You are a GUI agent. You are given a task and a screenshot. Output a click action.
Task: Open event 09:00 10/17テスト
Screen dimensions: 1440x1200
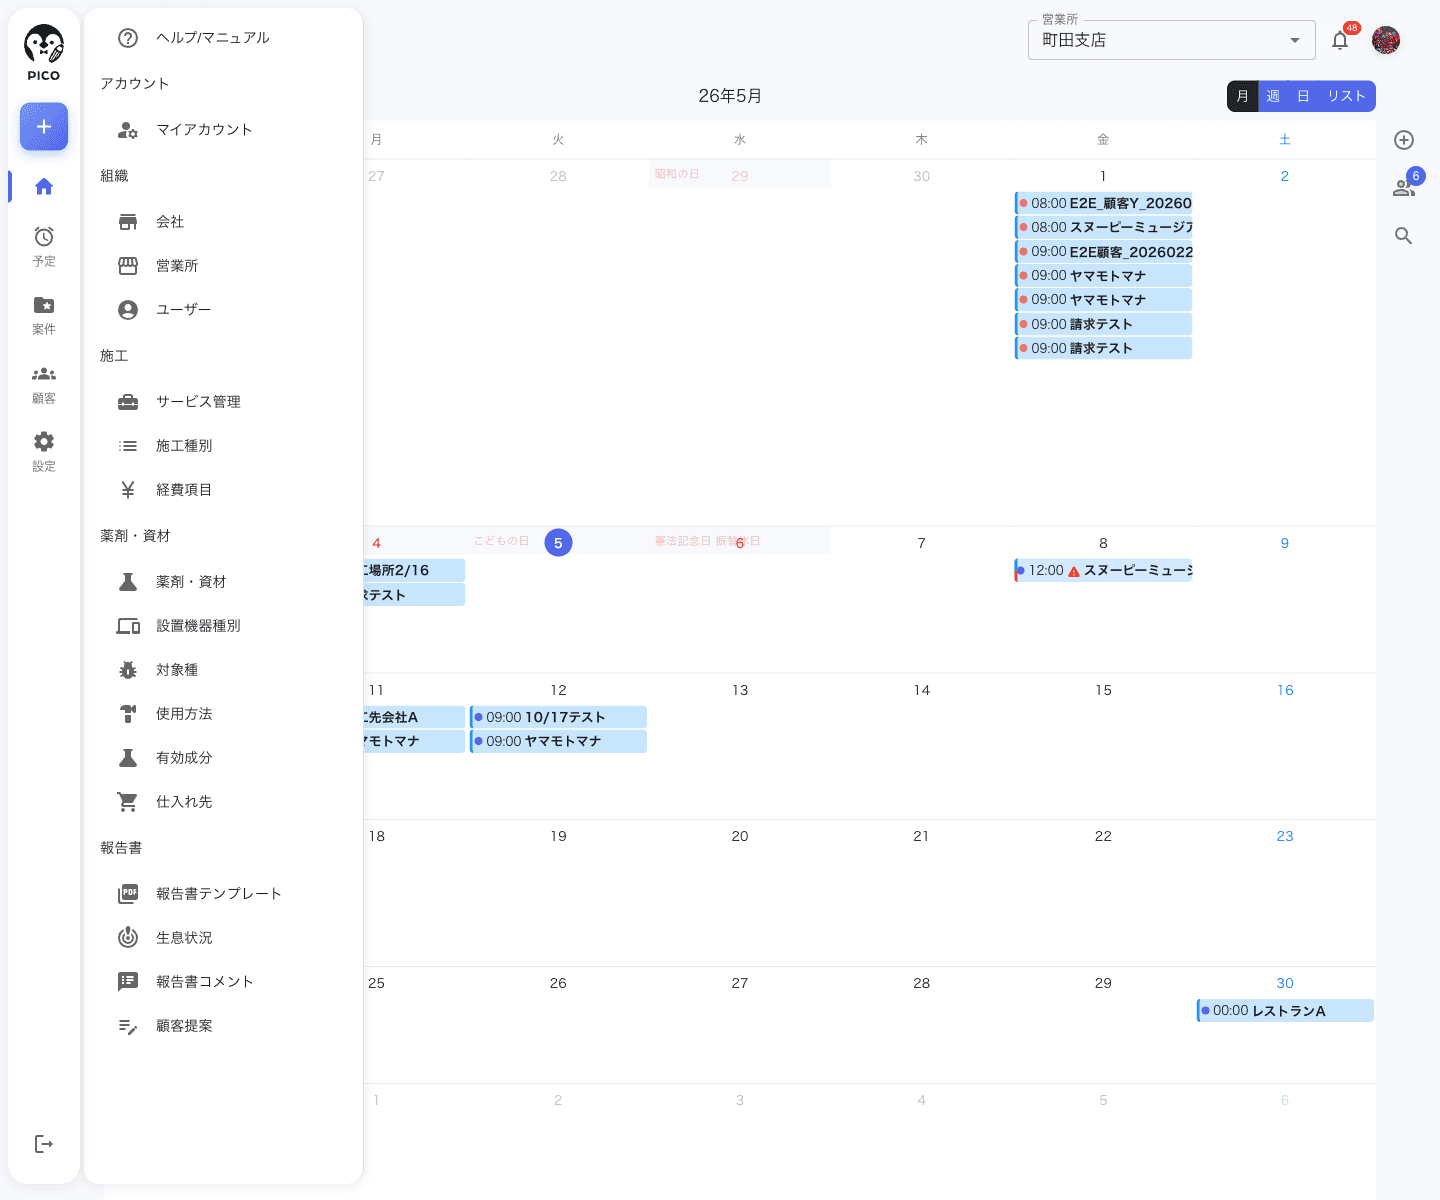(x=558, y=717)
